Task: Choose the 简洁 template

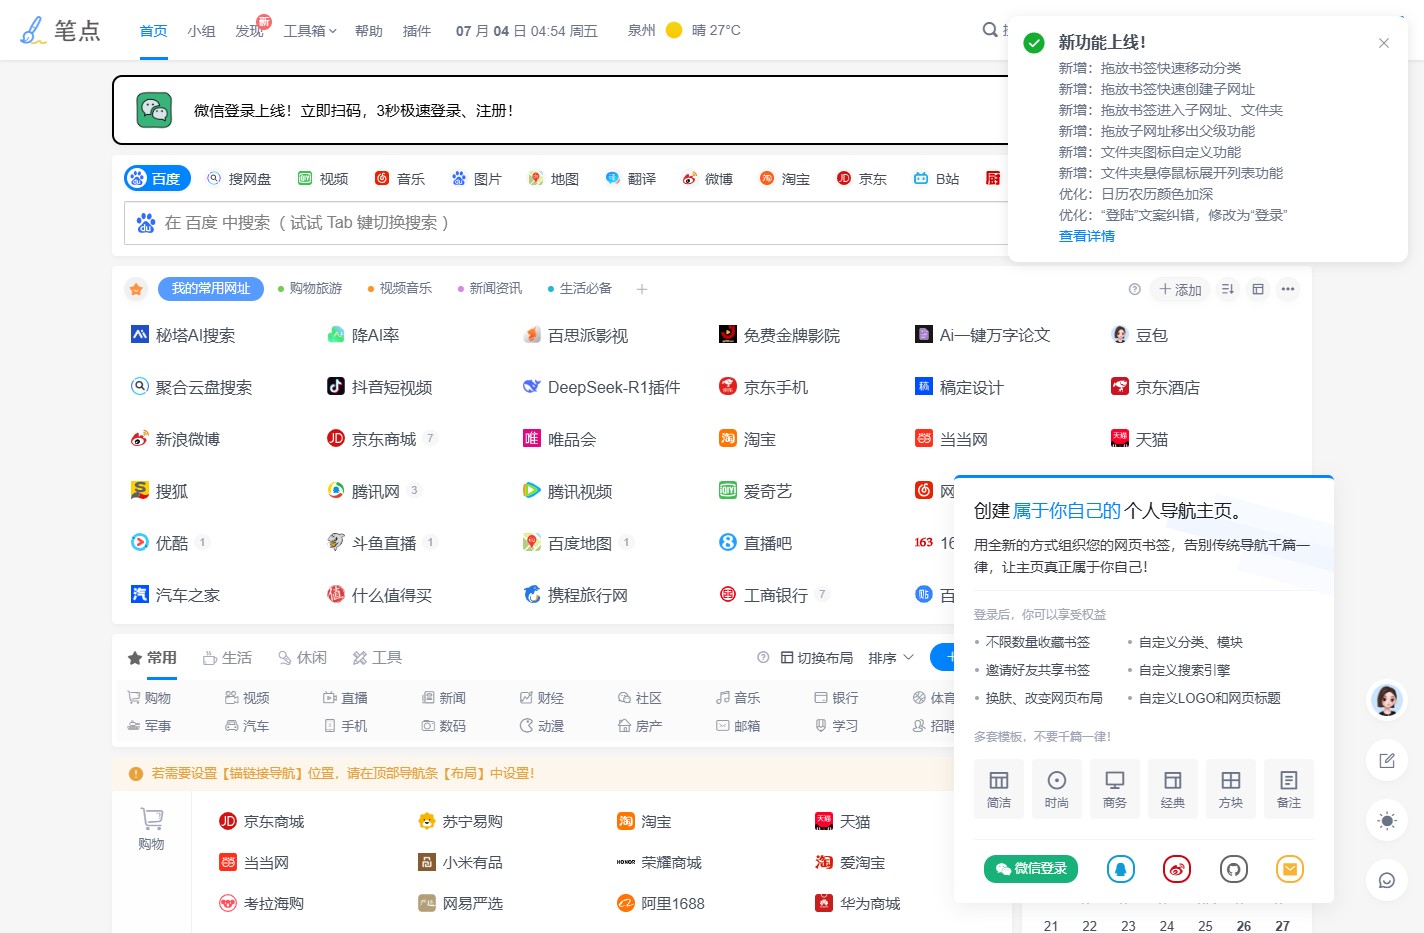Action: click(x=999, y=789)
